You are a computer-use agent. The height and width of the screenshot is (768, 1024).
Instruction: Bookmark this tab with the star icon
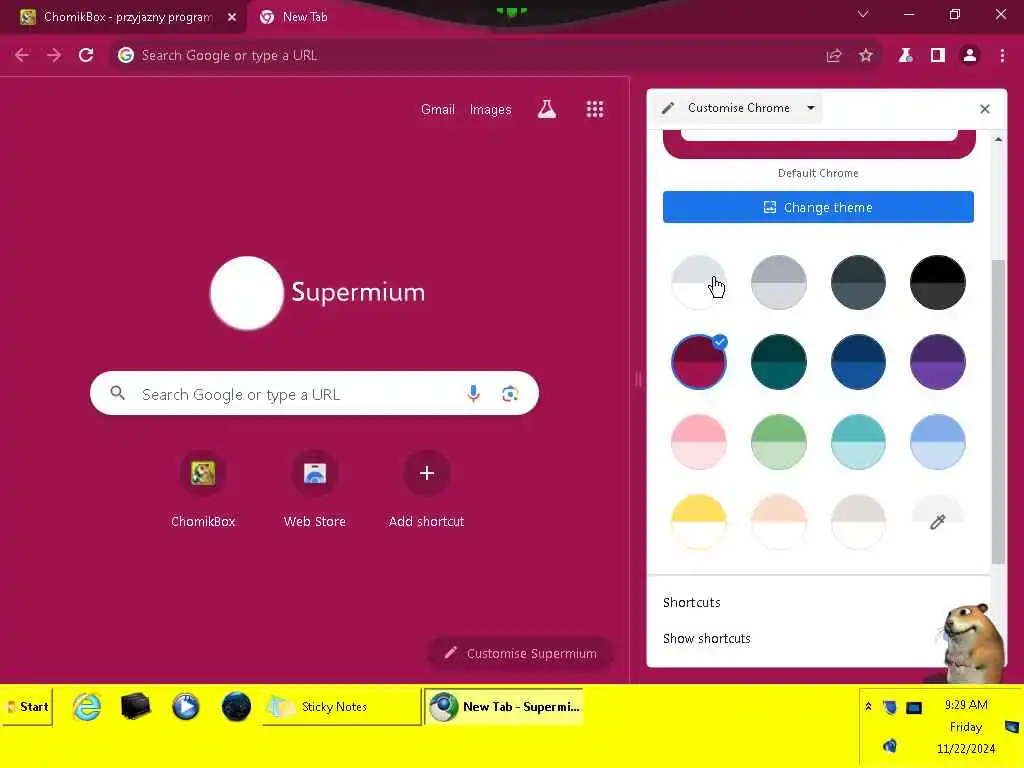(866, 56)
